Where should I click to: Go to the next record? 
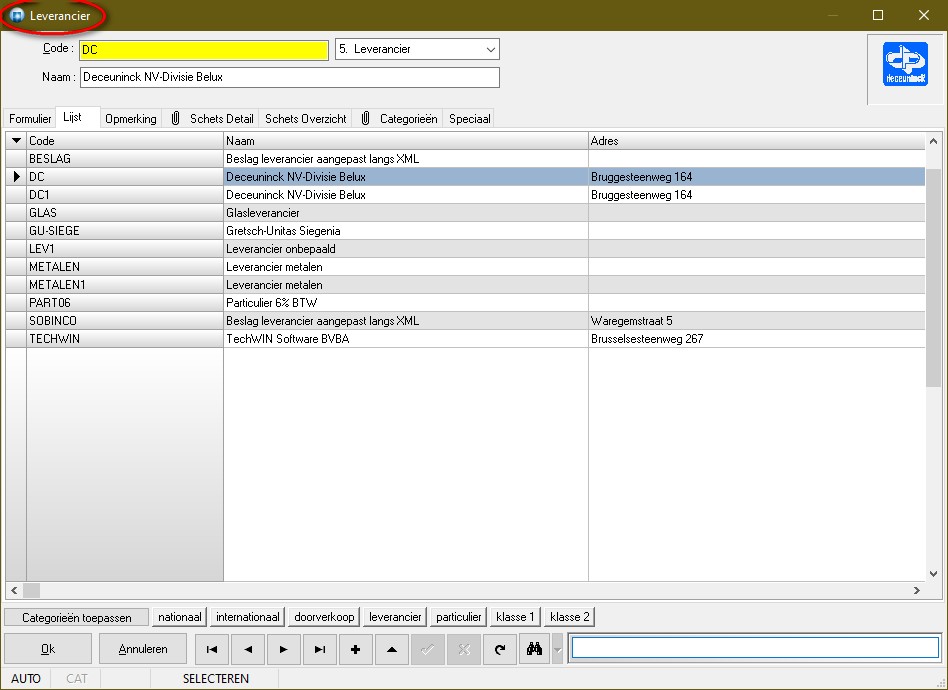pos(284,649)
